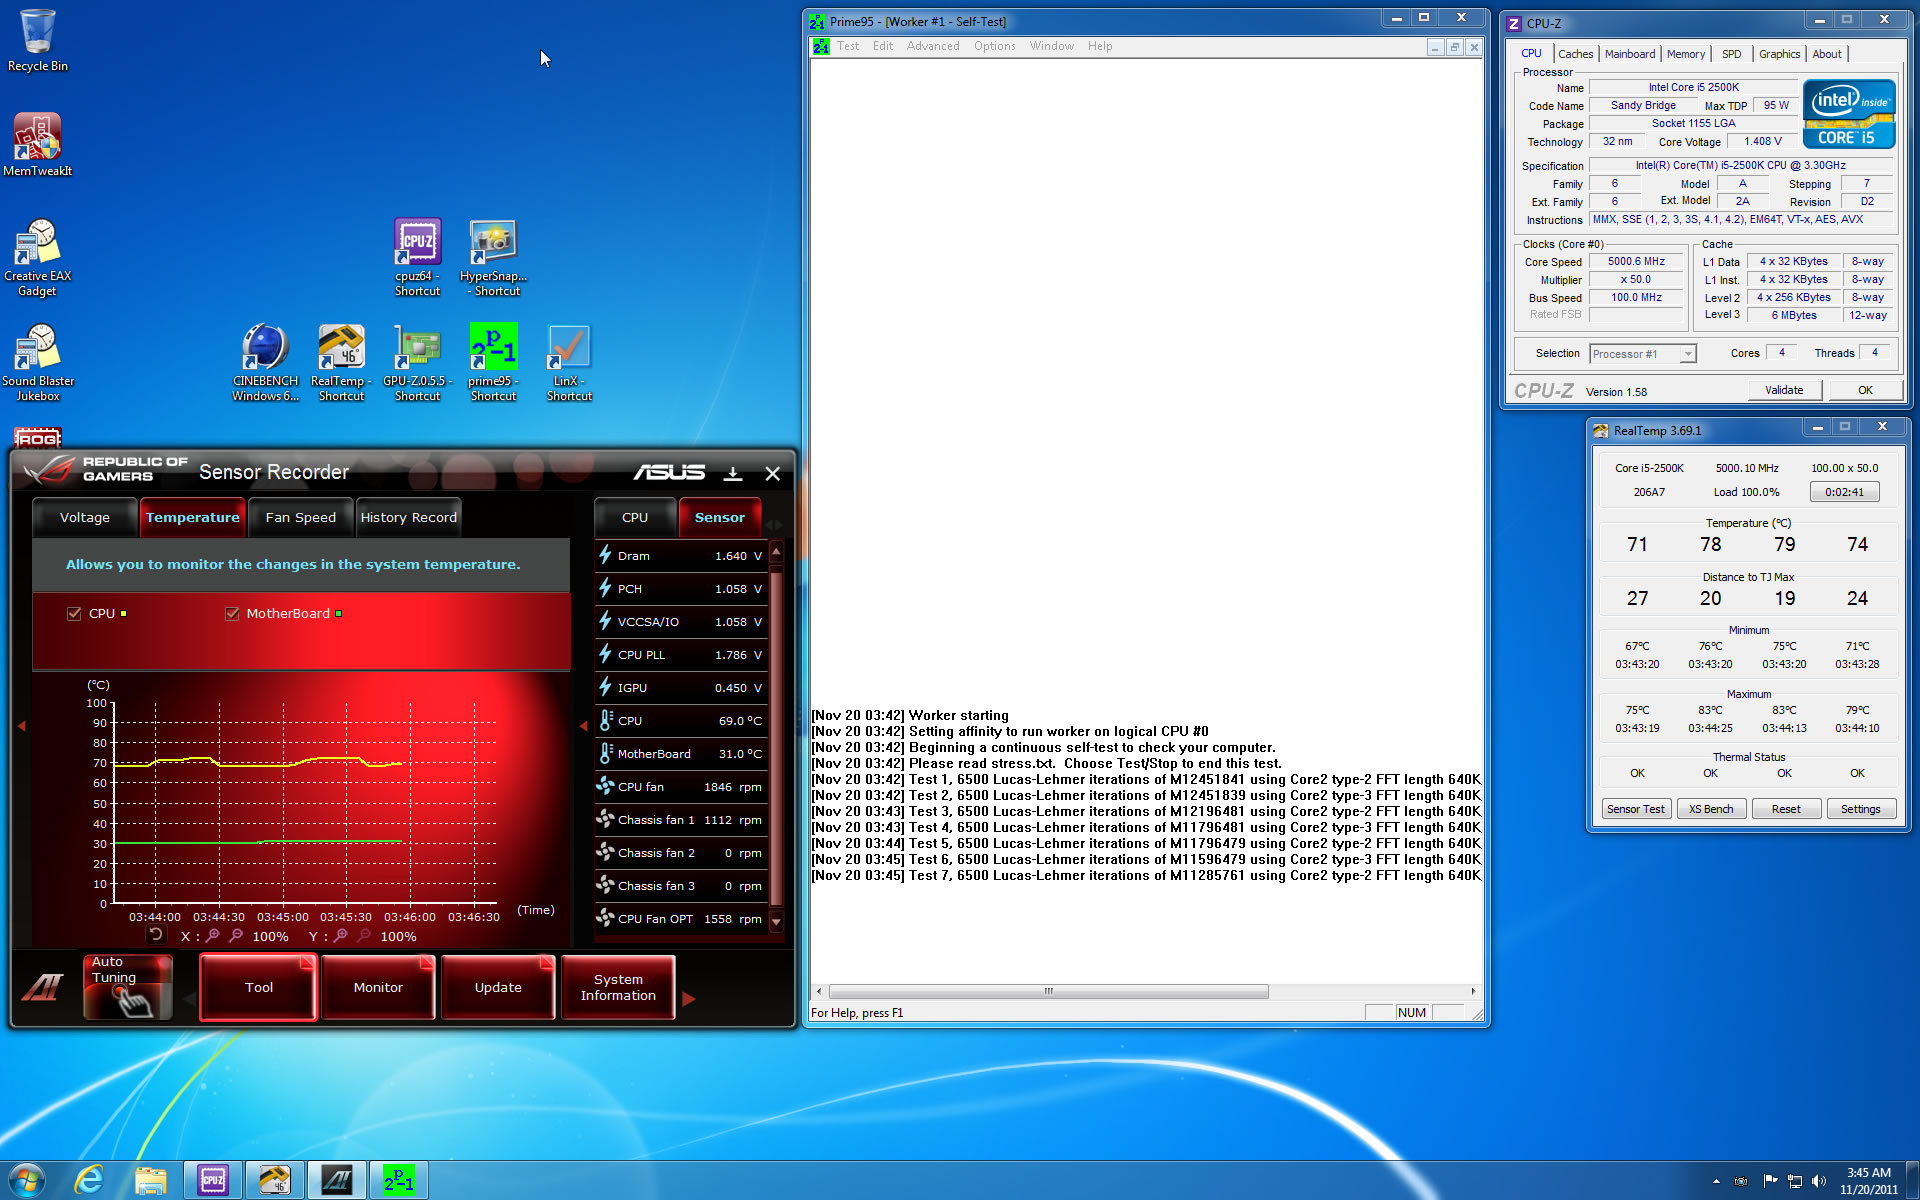This screenshot has width=1920, height=1200.
Task: Open RealTemp Settings
Action: coord(1861,809)
